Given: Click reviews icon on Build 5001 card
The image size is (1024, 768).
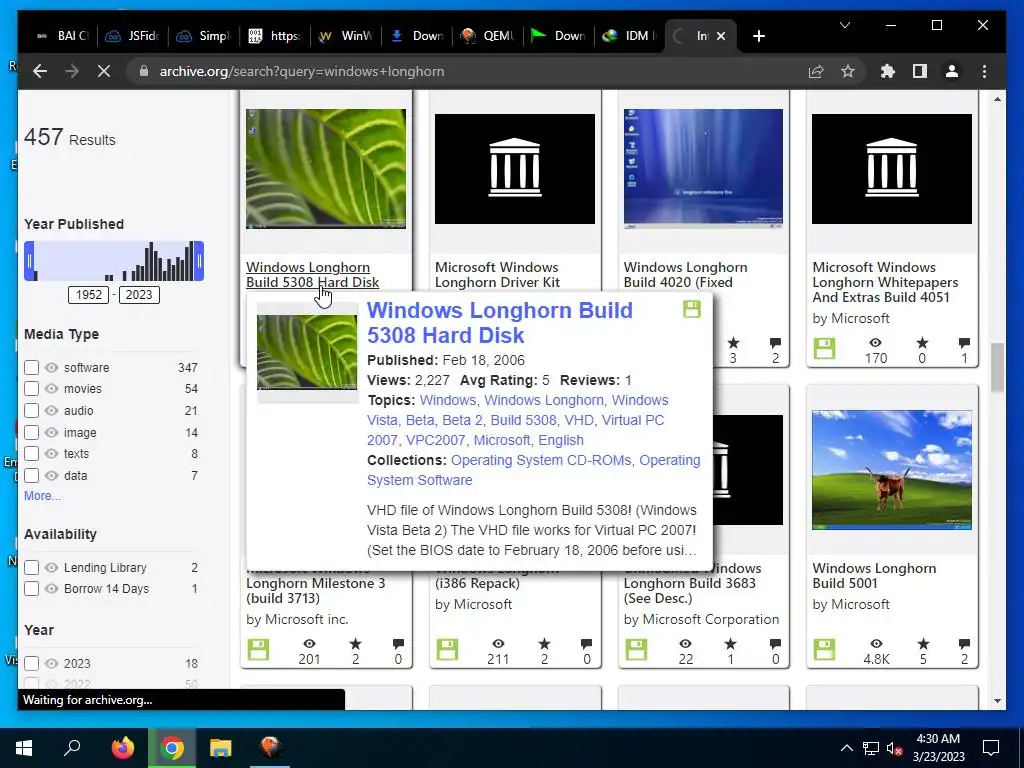Looking at the screenshot, I should point(964,644).
